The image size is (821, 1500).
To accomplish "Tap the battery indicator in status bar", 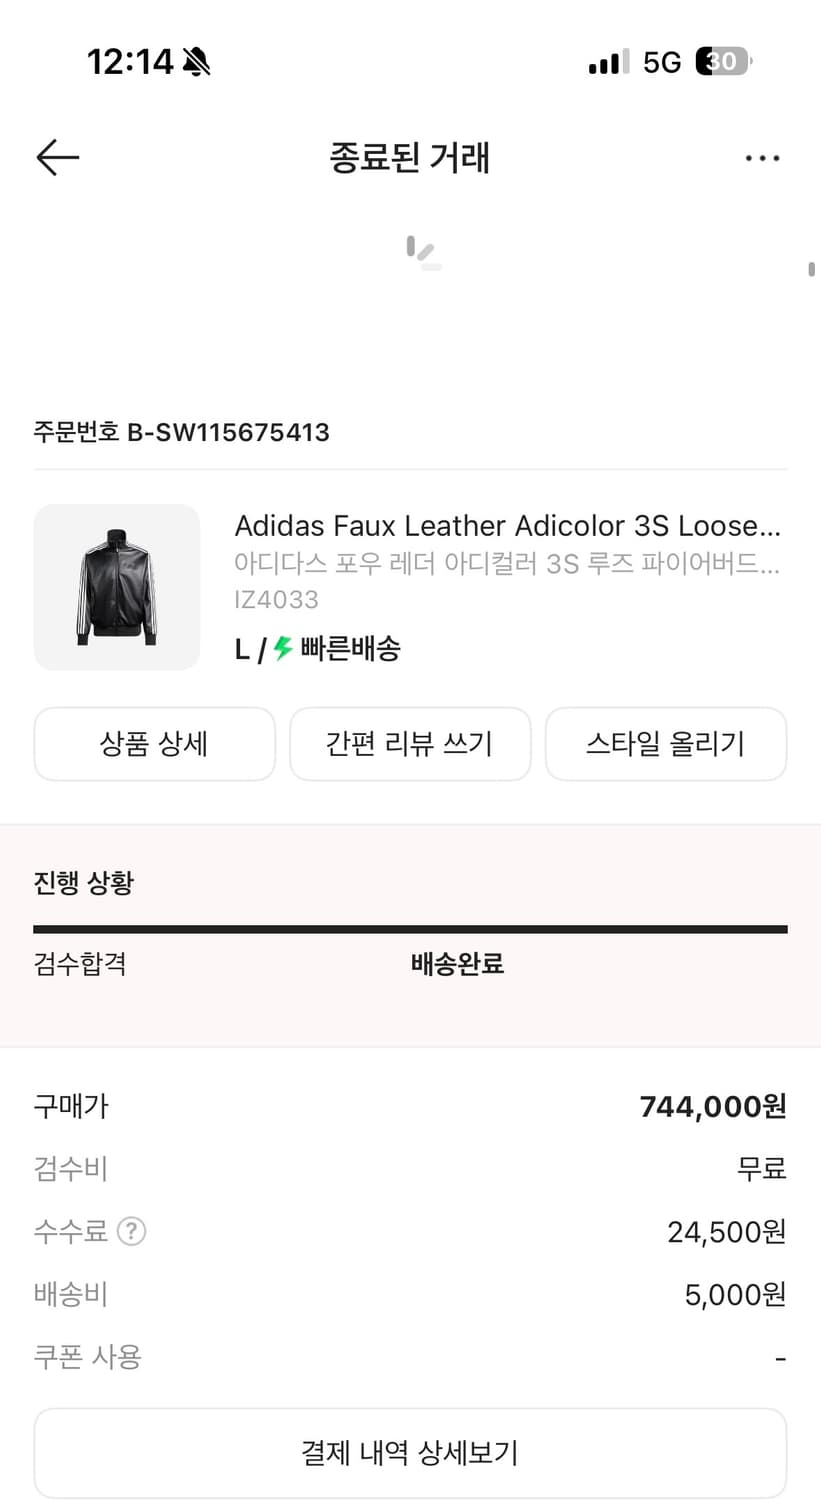I will tap(722, 62).
